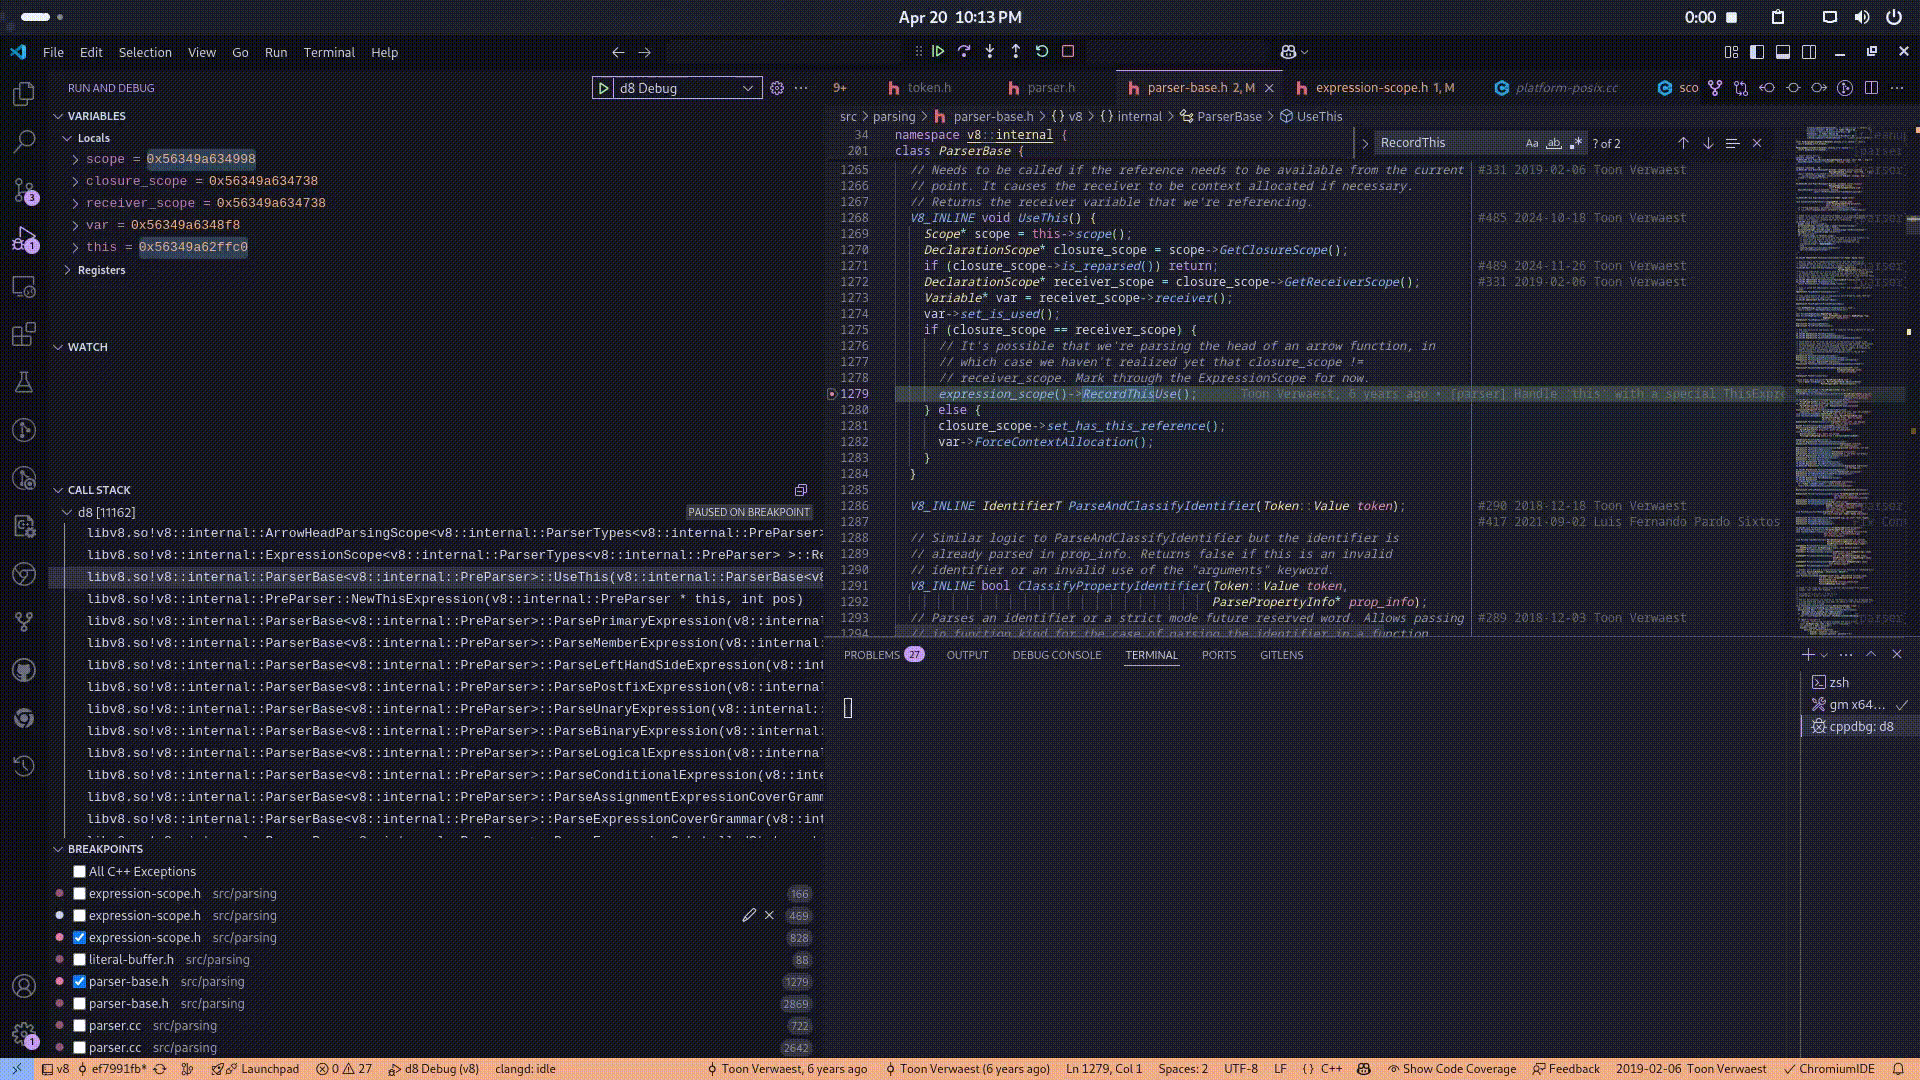Open the Manage gear in activity bar
Screen dimensions: 1920x1080
(x=24, y=1034)
